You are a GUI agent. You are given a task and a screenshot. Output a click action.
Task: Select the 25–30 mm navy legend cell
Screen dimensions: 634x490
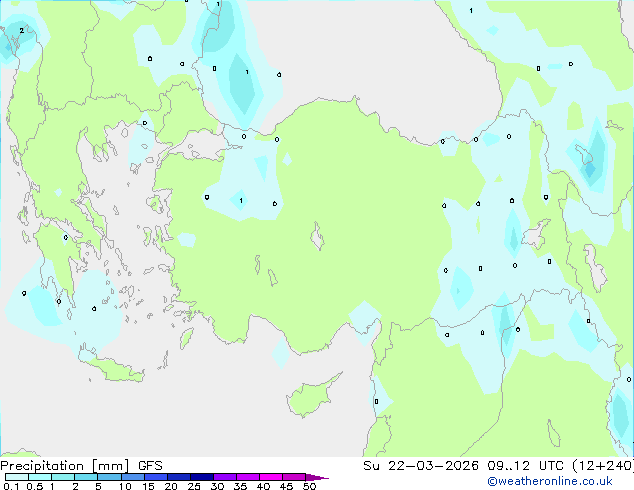(x=201, y=477)
